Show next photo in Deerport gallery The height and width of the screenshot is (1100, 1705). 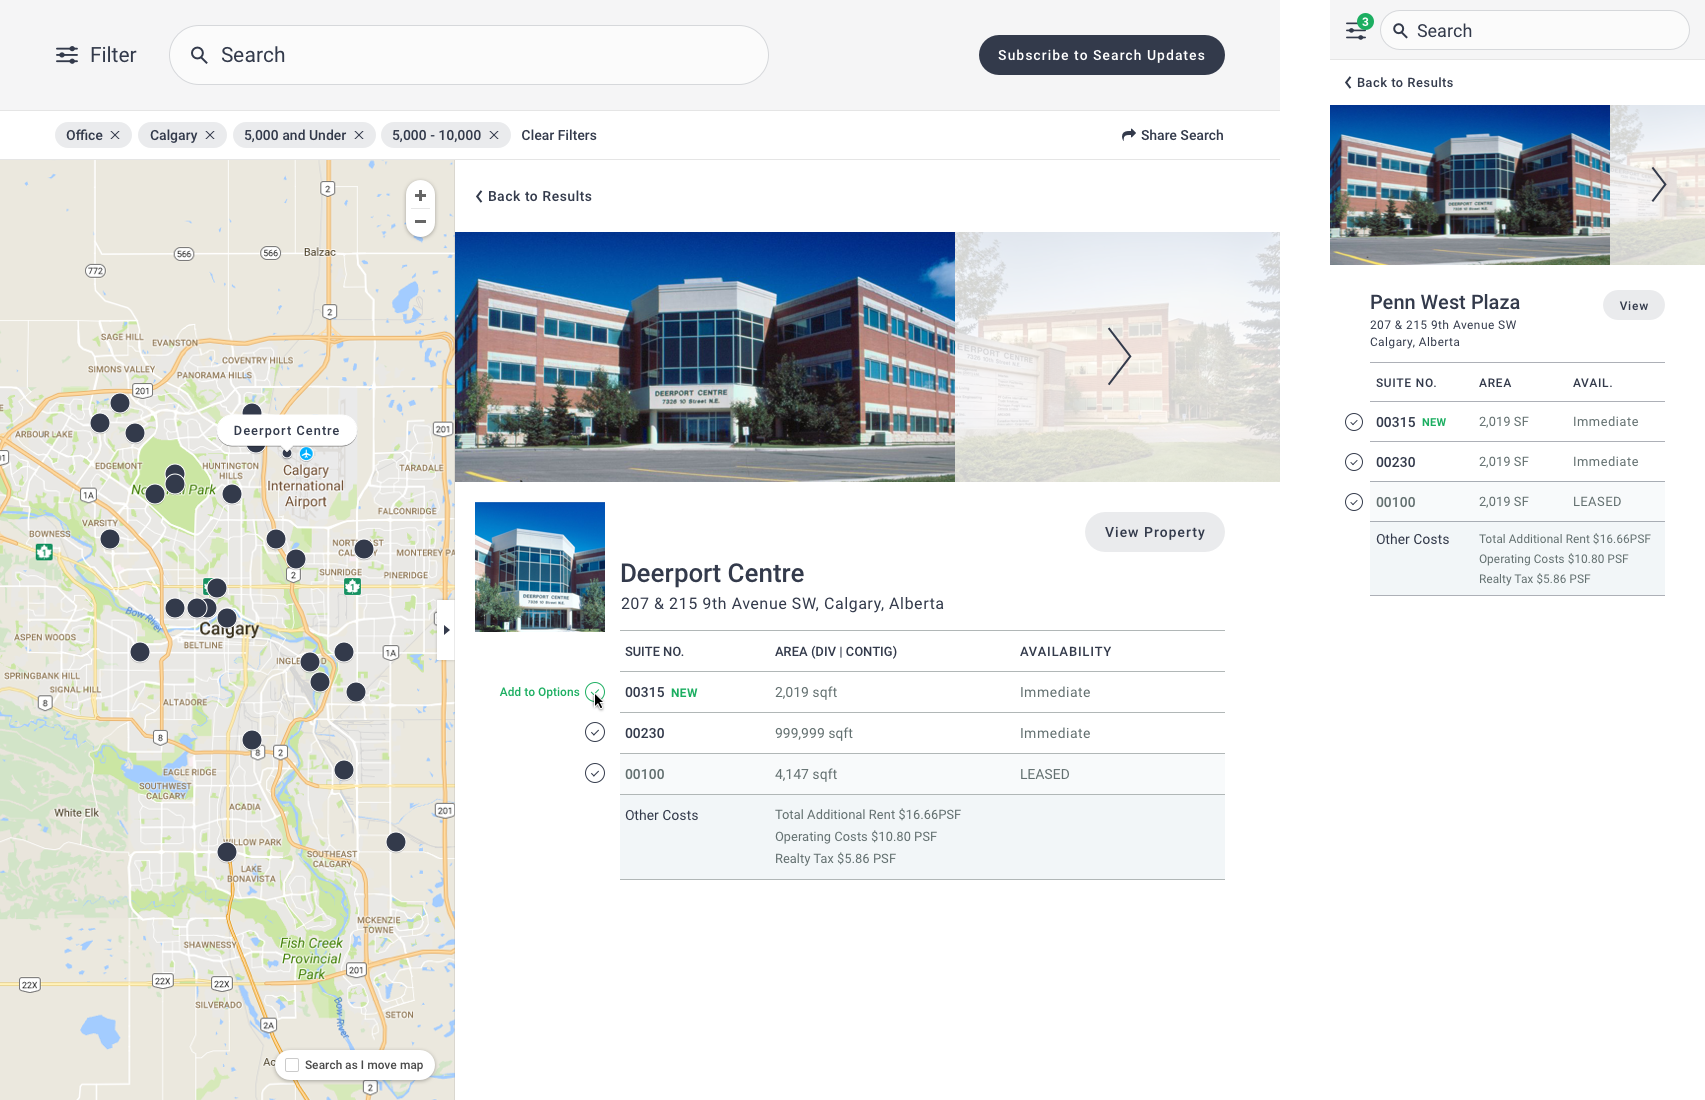click(x=1119, y=357)
